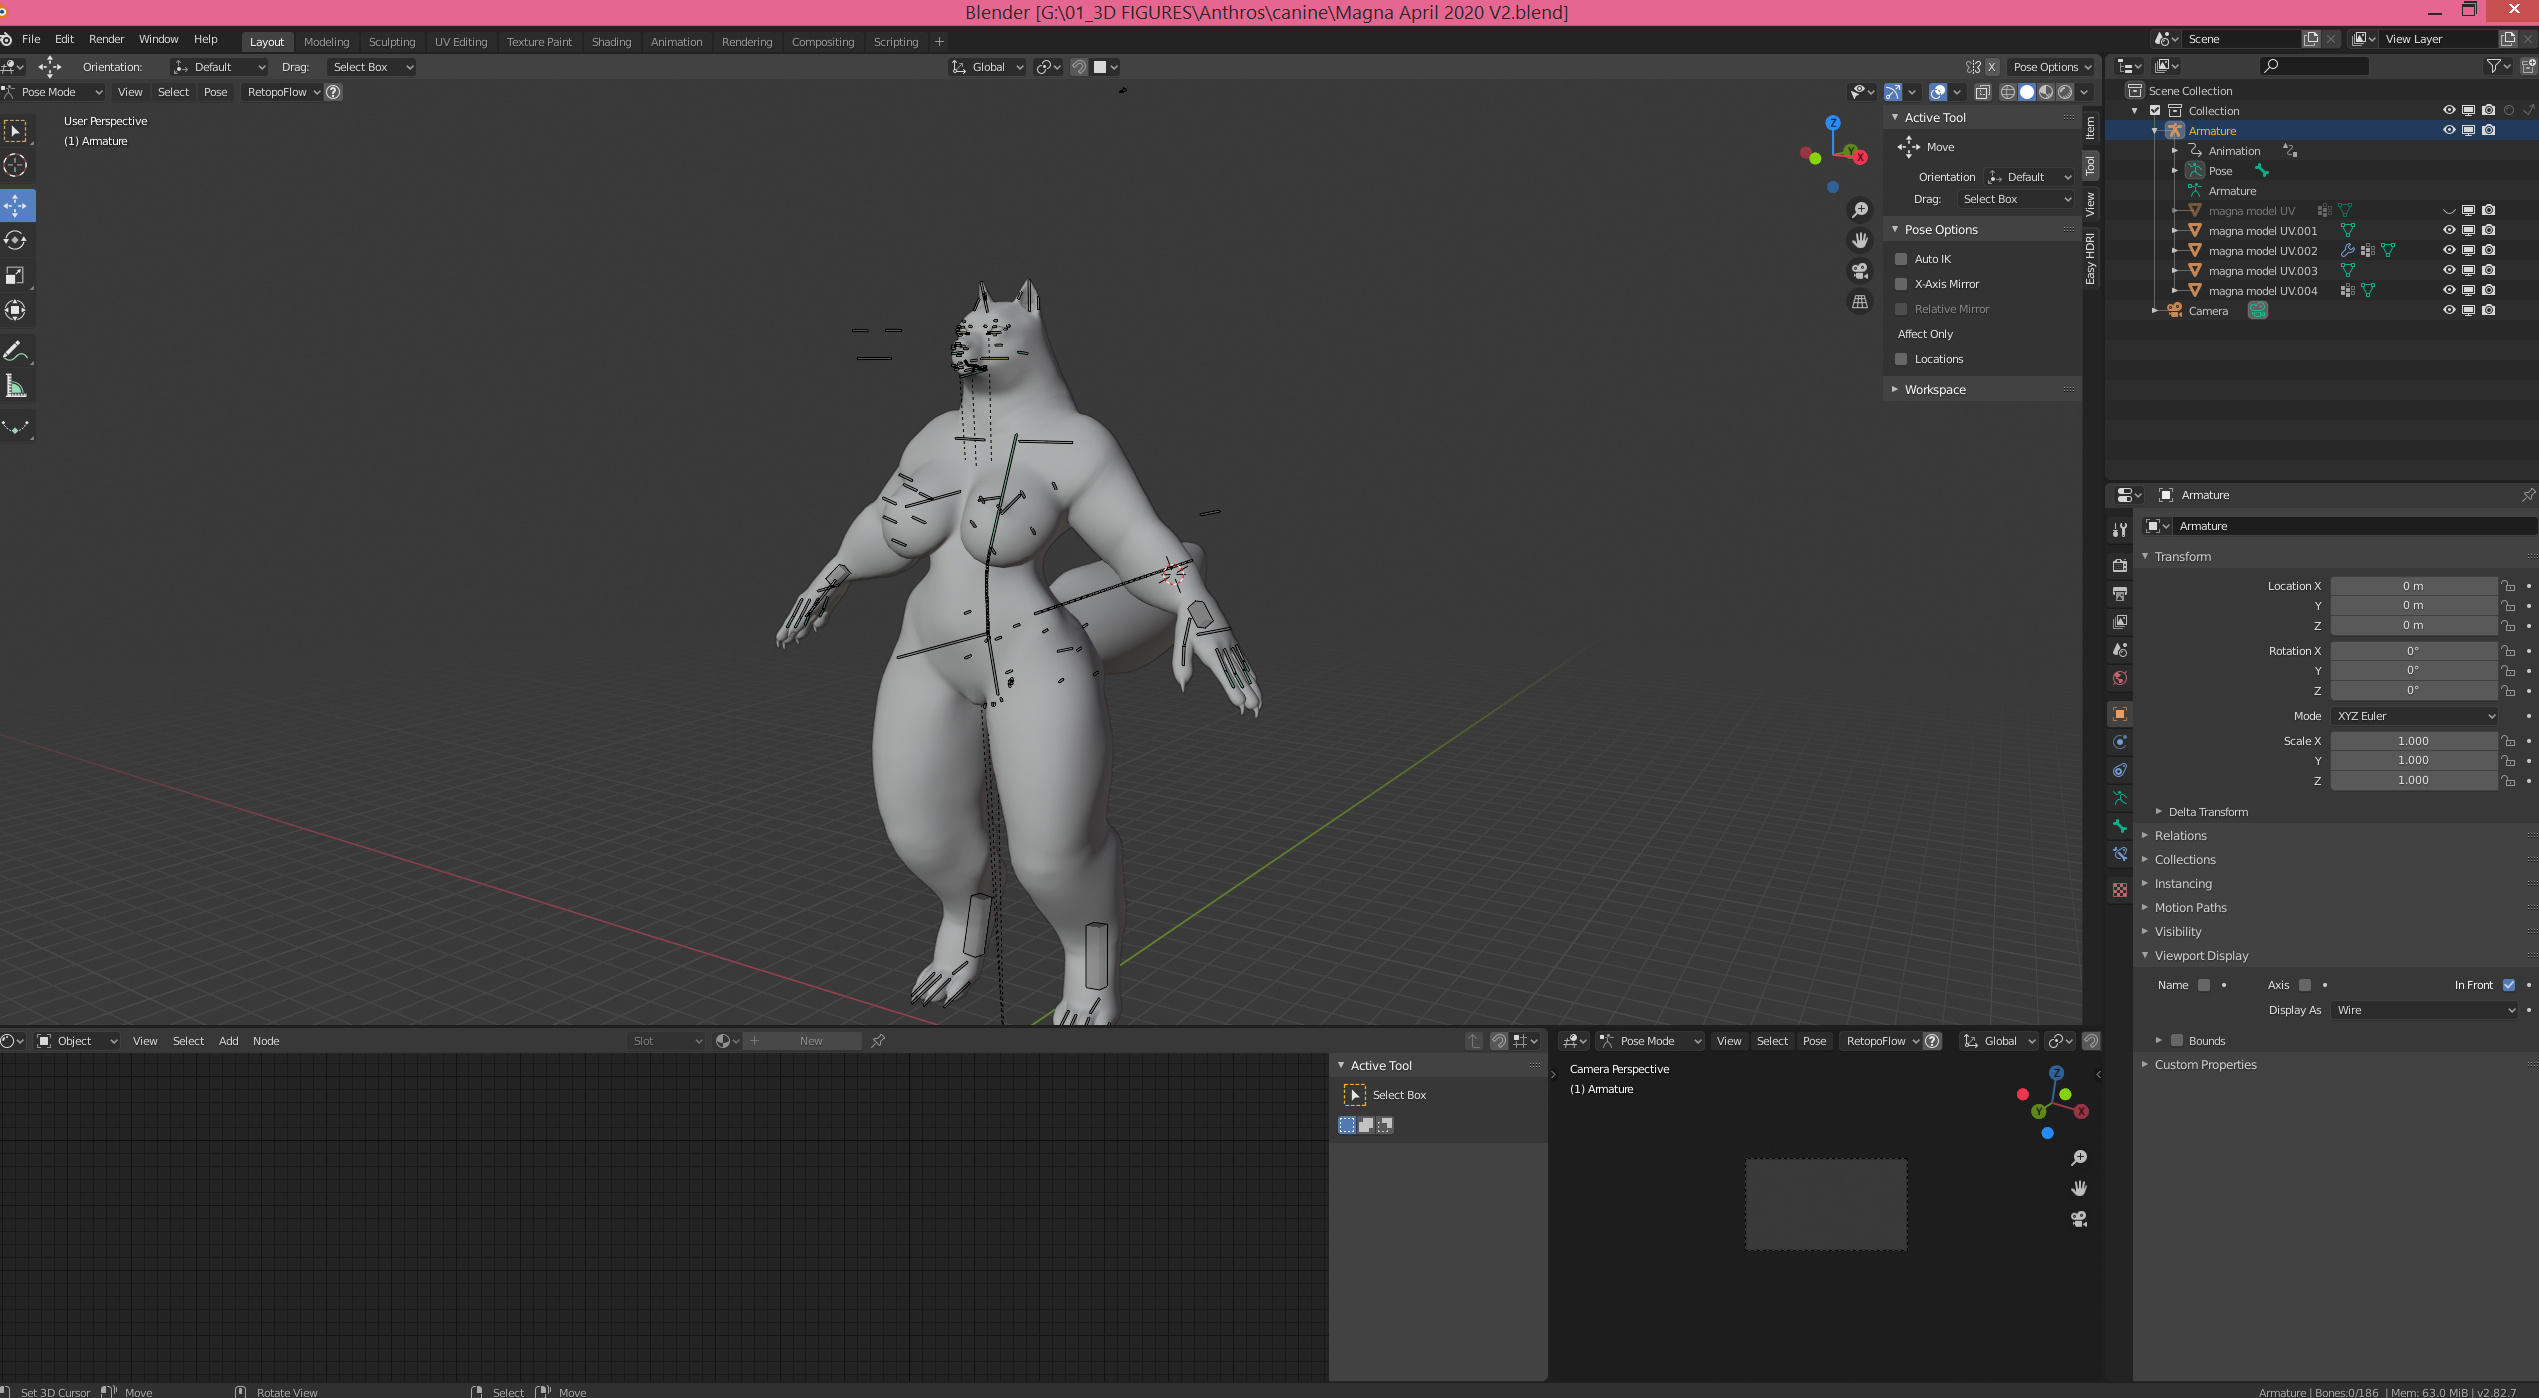Screen dimensions: 2539x1398
Task: Open the Pose Mode selector dropdown
Action: (x=55, y=92)
